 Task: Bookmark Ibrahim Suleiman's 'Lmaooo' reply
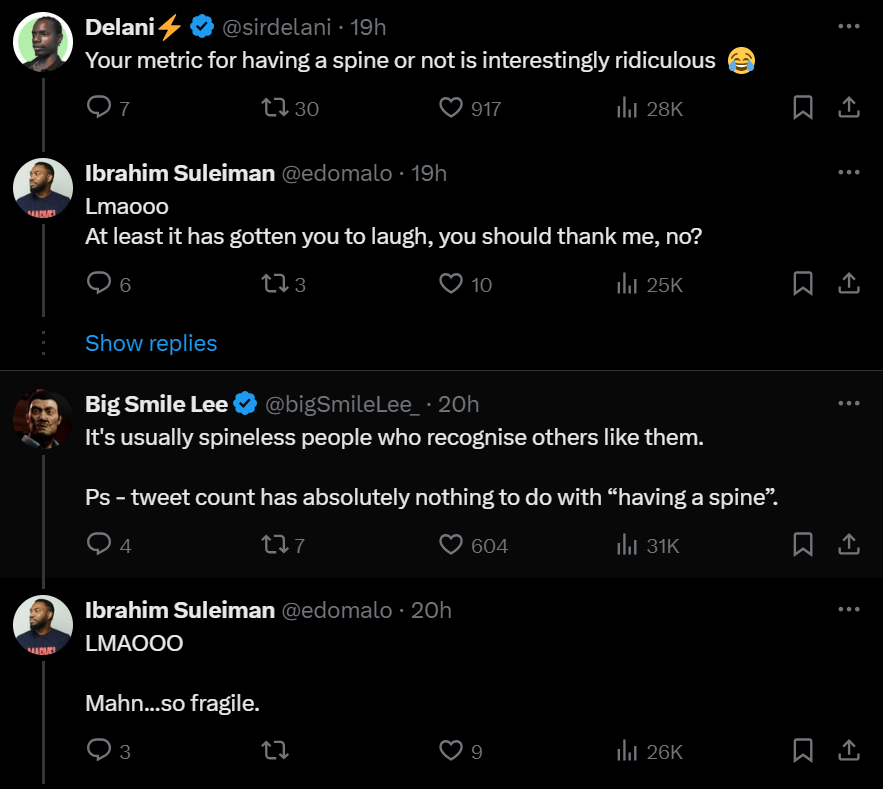pyautogui.click(x=802, y=284)
